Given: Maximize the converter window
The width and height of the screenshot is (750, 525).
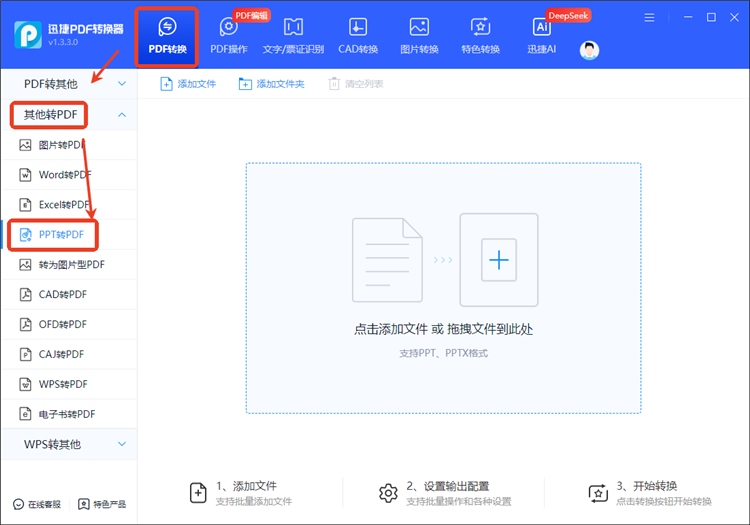Looking at the screenshot, I should pos(711,17).
